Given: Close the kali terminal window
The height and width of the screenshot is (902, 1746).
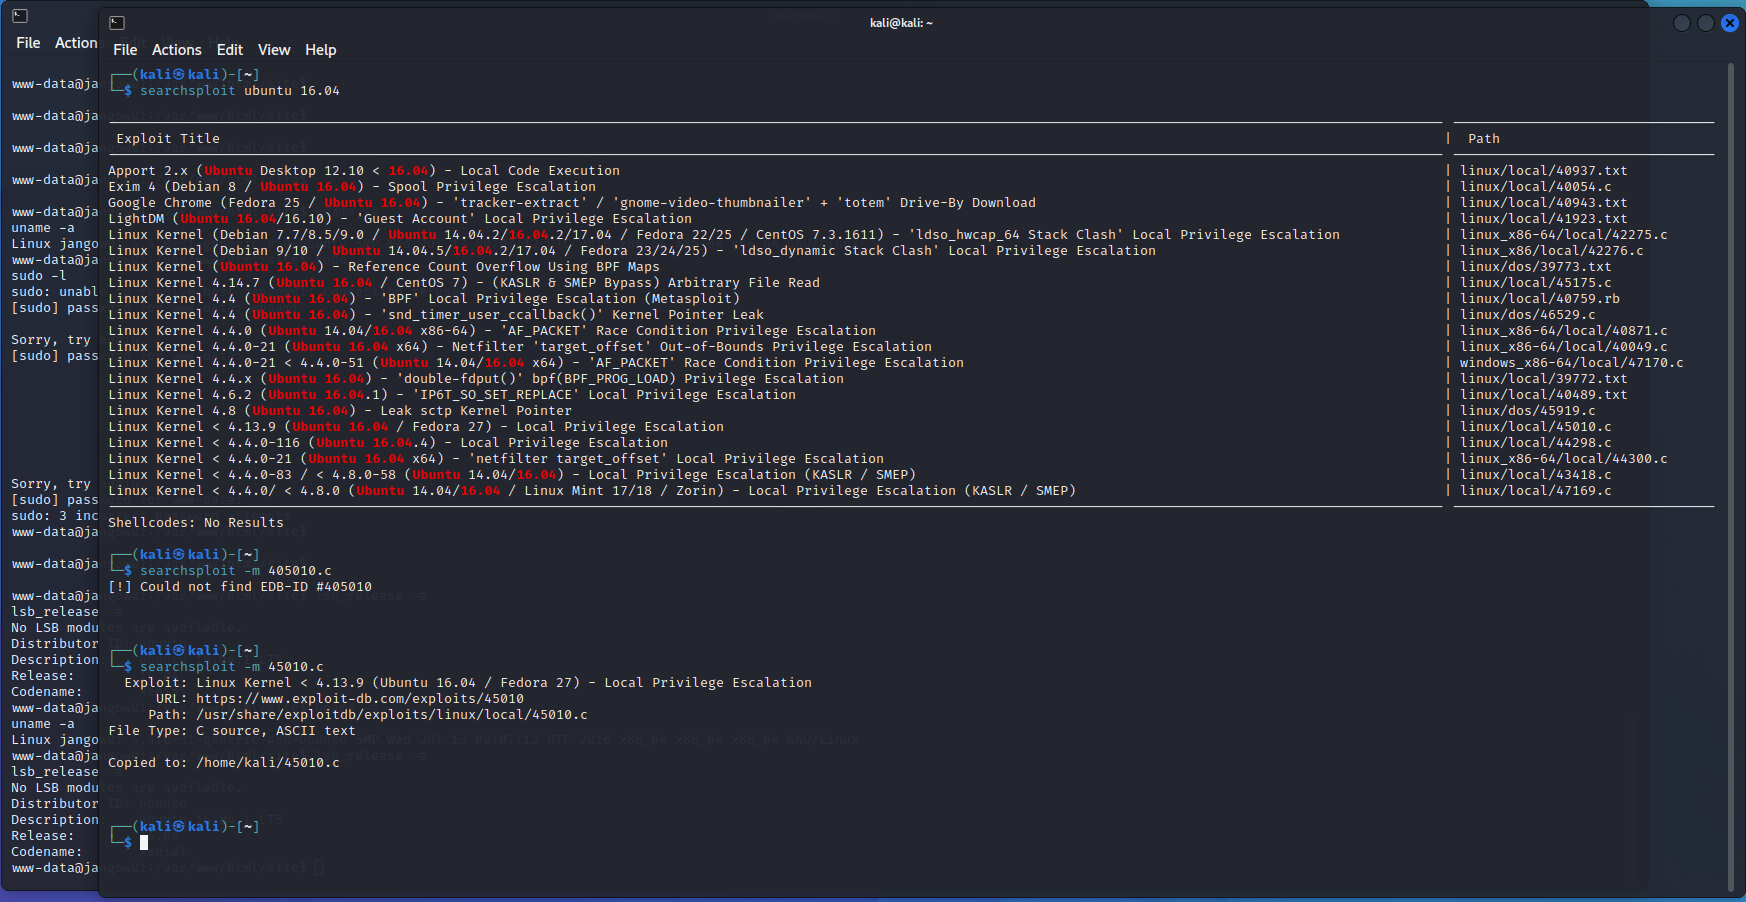Looking at the screenshot, I should 1729,23.
